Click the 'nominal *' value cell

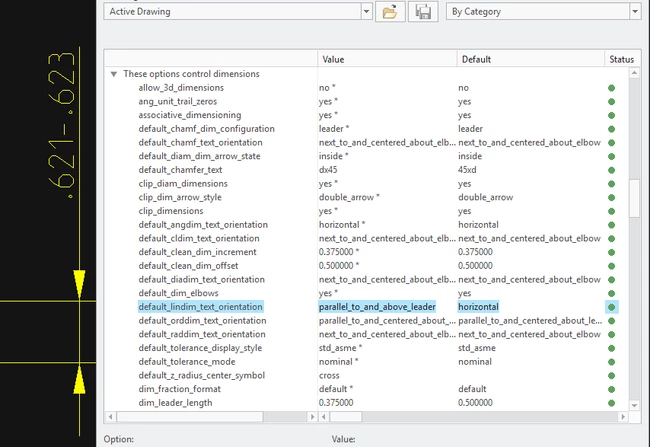tap(338, 362)
